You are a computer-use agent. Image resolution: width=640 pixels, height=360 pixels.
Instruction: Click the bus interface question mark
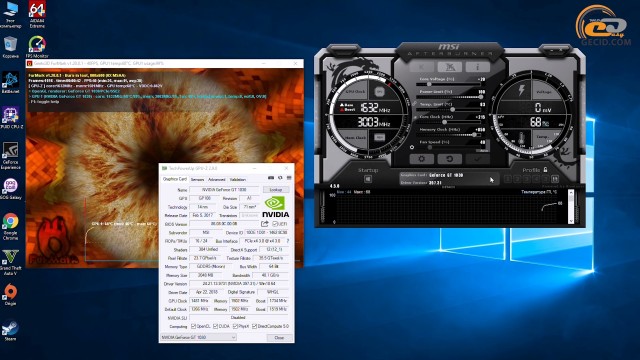tap(287, 241)
